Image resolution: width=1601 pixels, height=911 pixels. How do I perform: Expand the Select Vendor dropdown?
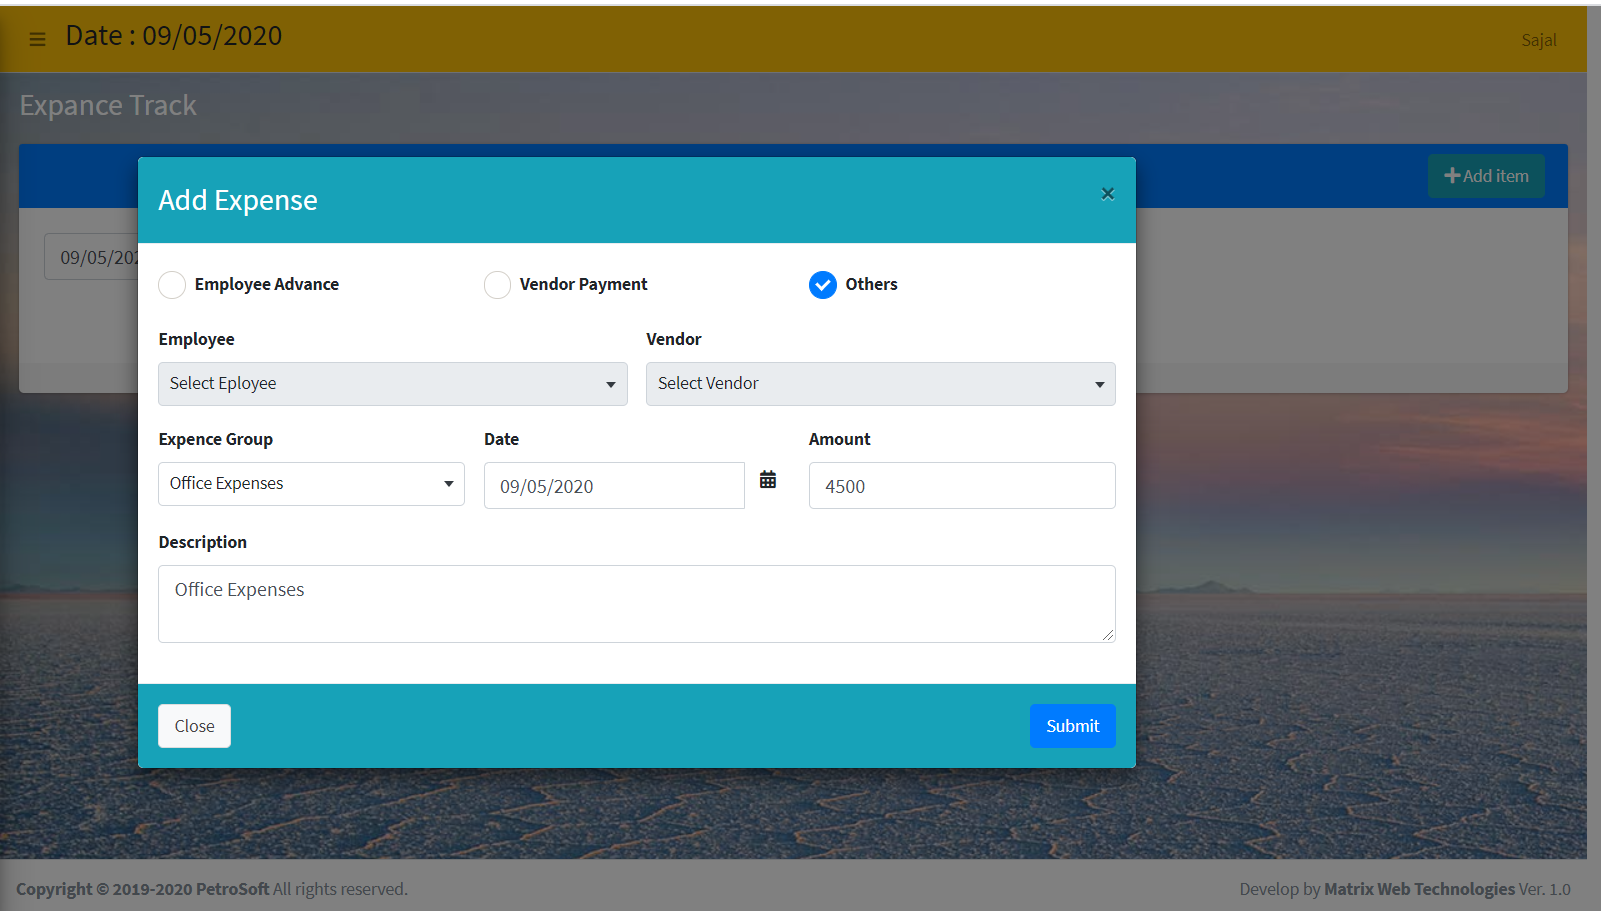[x=880, y=384]
